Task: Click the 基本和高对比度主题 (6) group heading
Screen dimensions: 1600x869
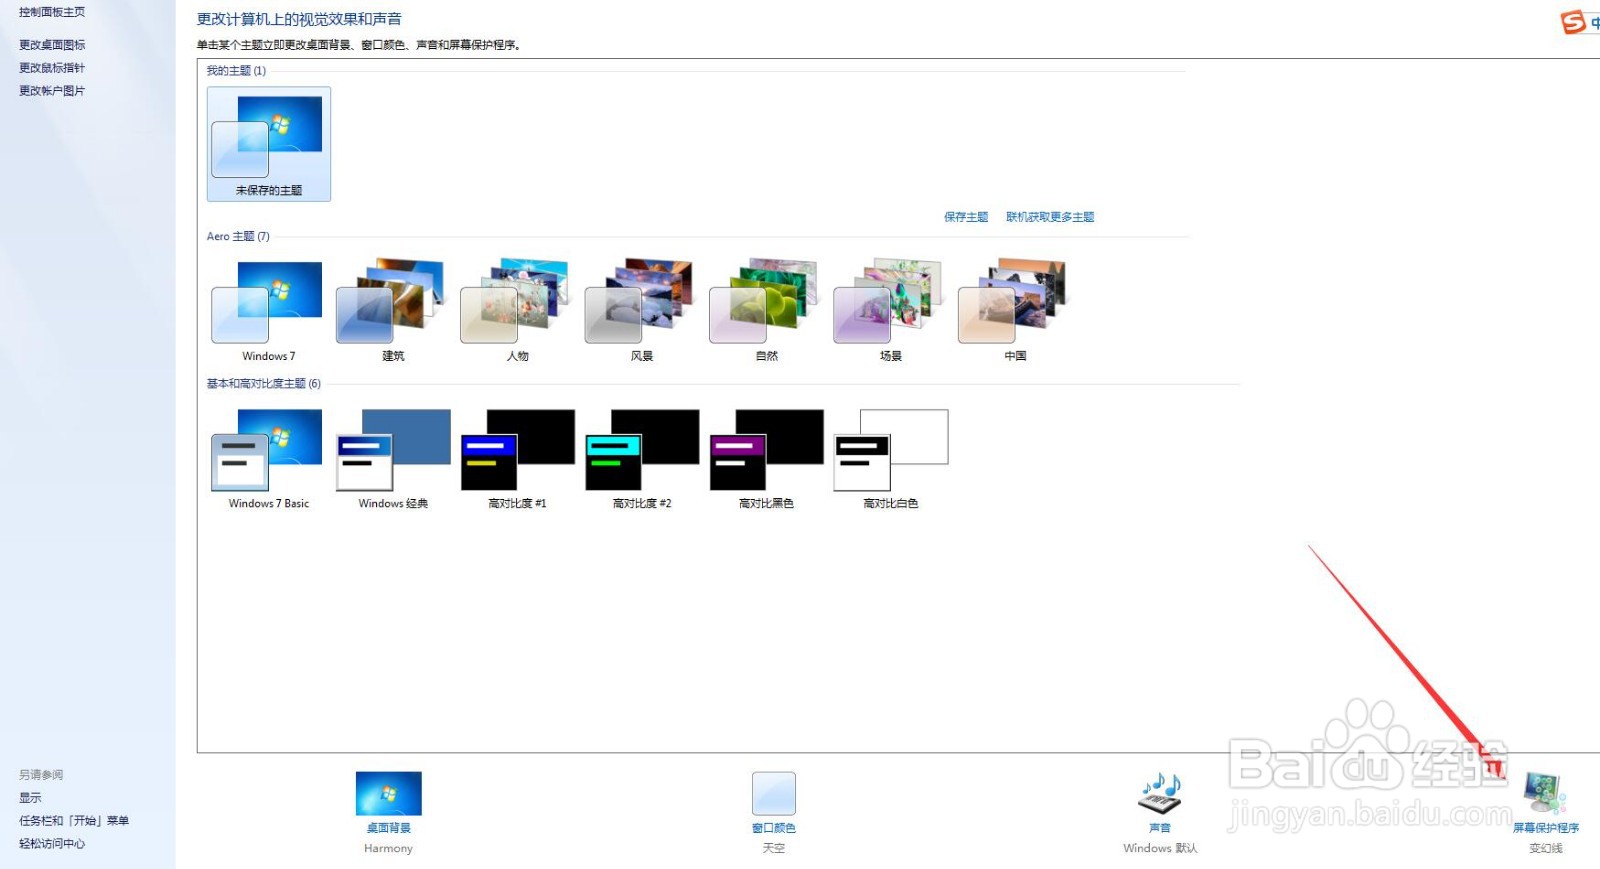Action: click(x=264, y=384)
